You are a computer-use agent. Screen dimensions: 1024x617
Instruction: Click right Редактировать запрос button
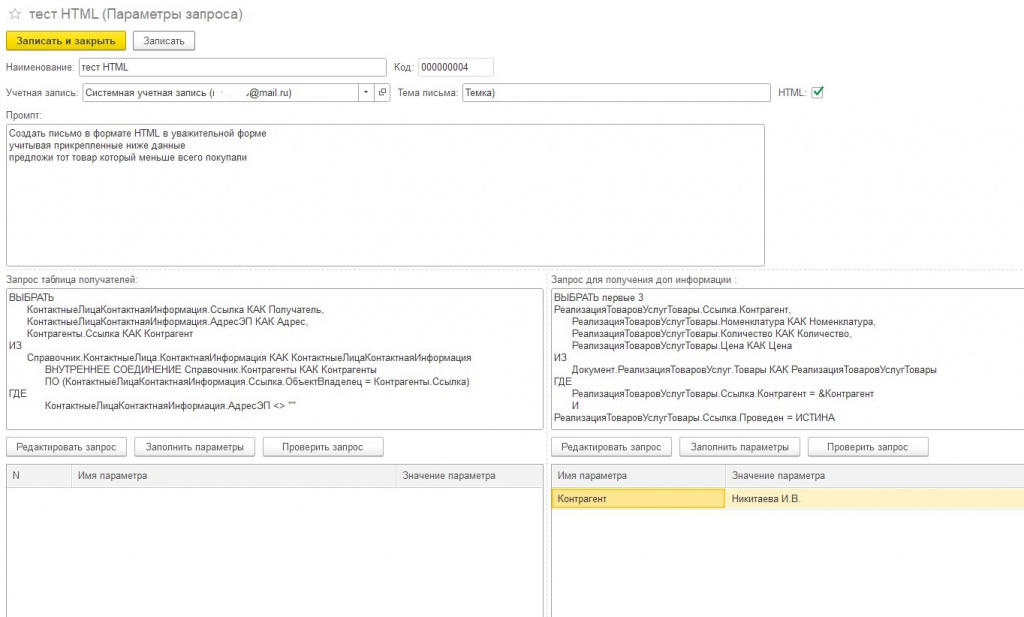coord(611,447)
